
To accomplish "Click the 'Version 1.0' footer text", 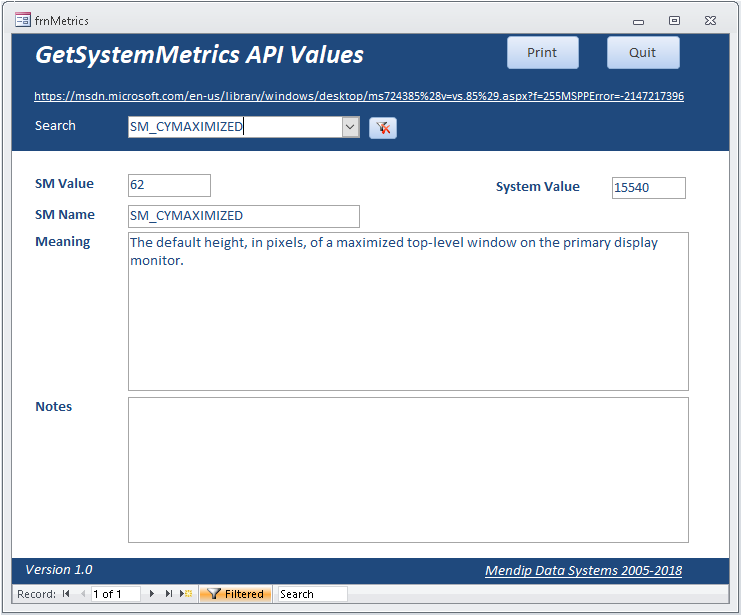I will pos(59,570).
